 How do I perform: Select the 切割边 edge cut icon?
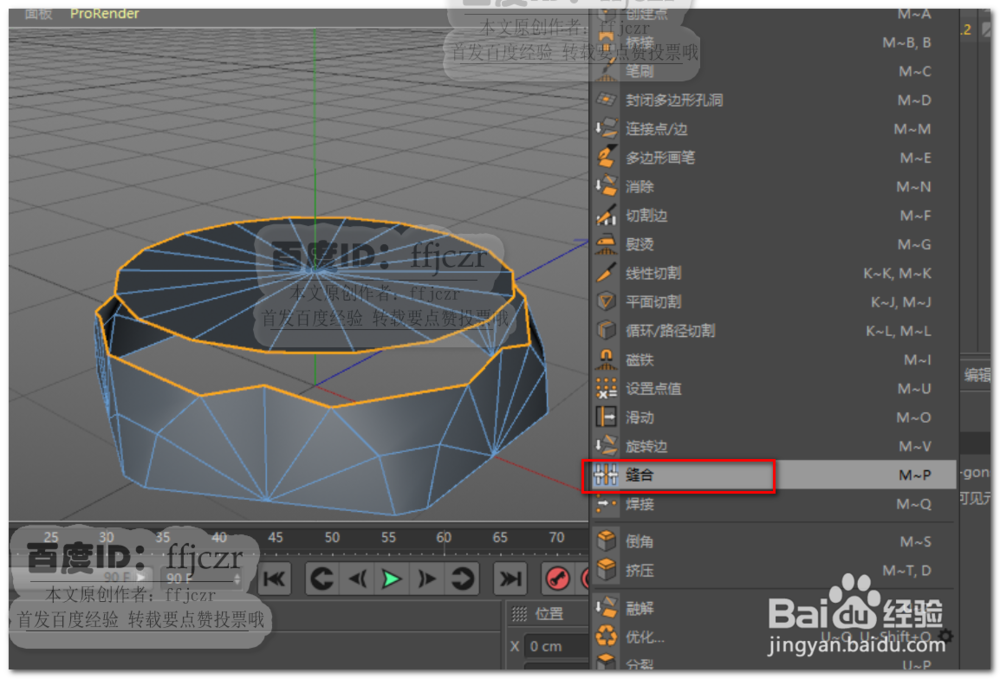pos(606,215)
